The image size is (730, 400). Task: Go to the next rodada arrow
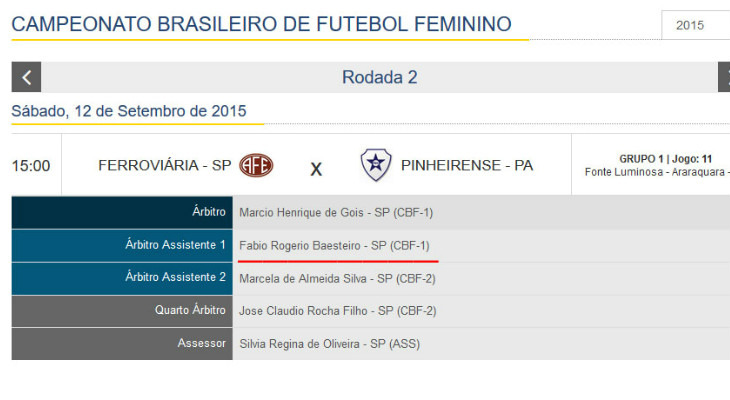[x=724, y=77]
